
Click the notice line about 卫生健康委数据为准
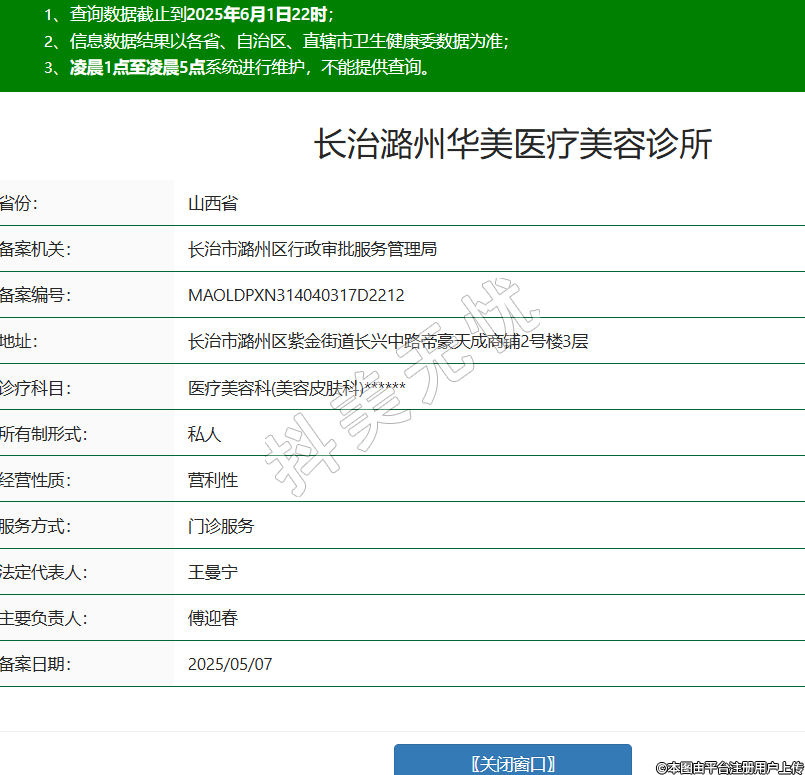[290, 41]
